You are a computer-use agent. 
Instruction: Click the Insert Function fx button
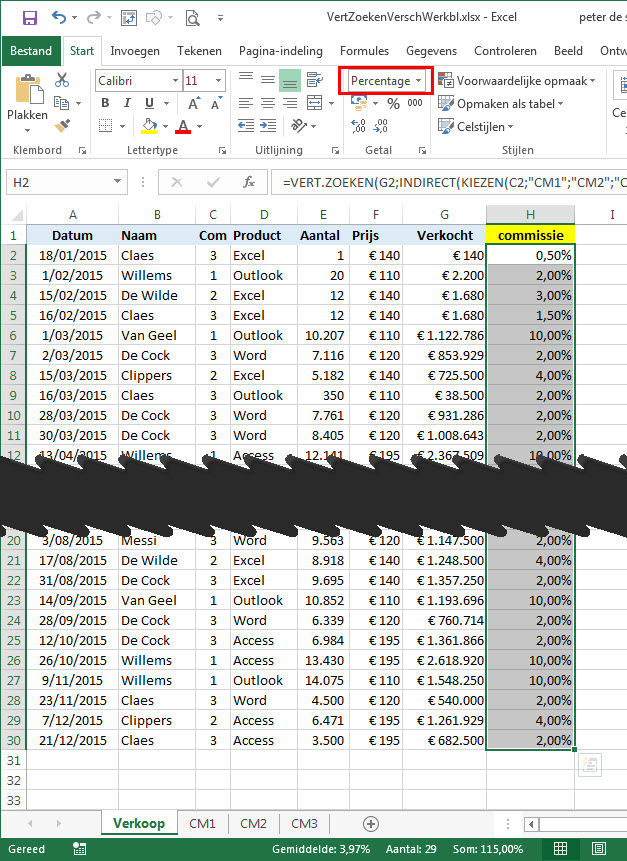(249, 182)
